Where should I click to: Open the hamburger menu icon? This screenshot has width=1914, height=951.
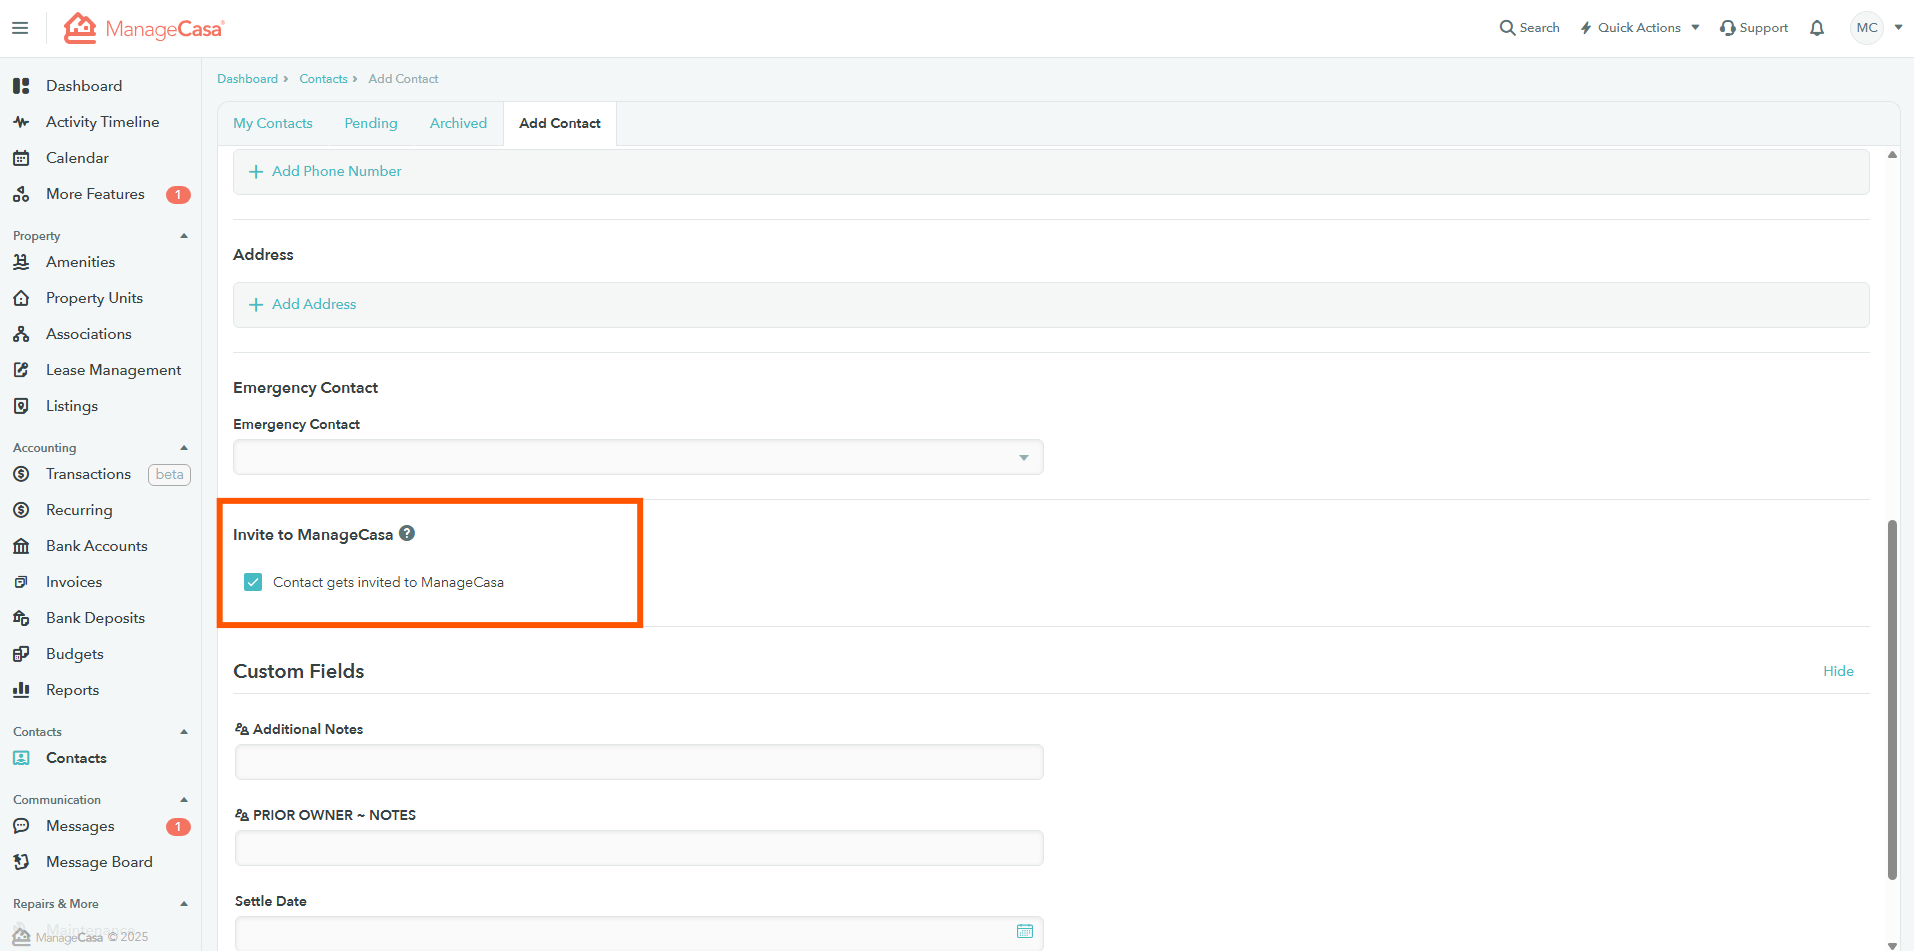(x=20, y=28)
